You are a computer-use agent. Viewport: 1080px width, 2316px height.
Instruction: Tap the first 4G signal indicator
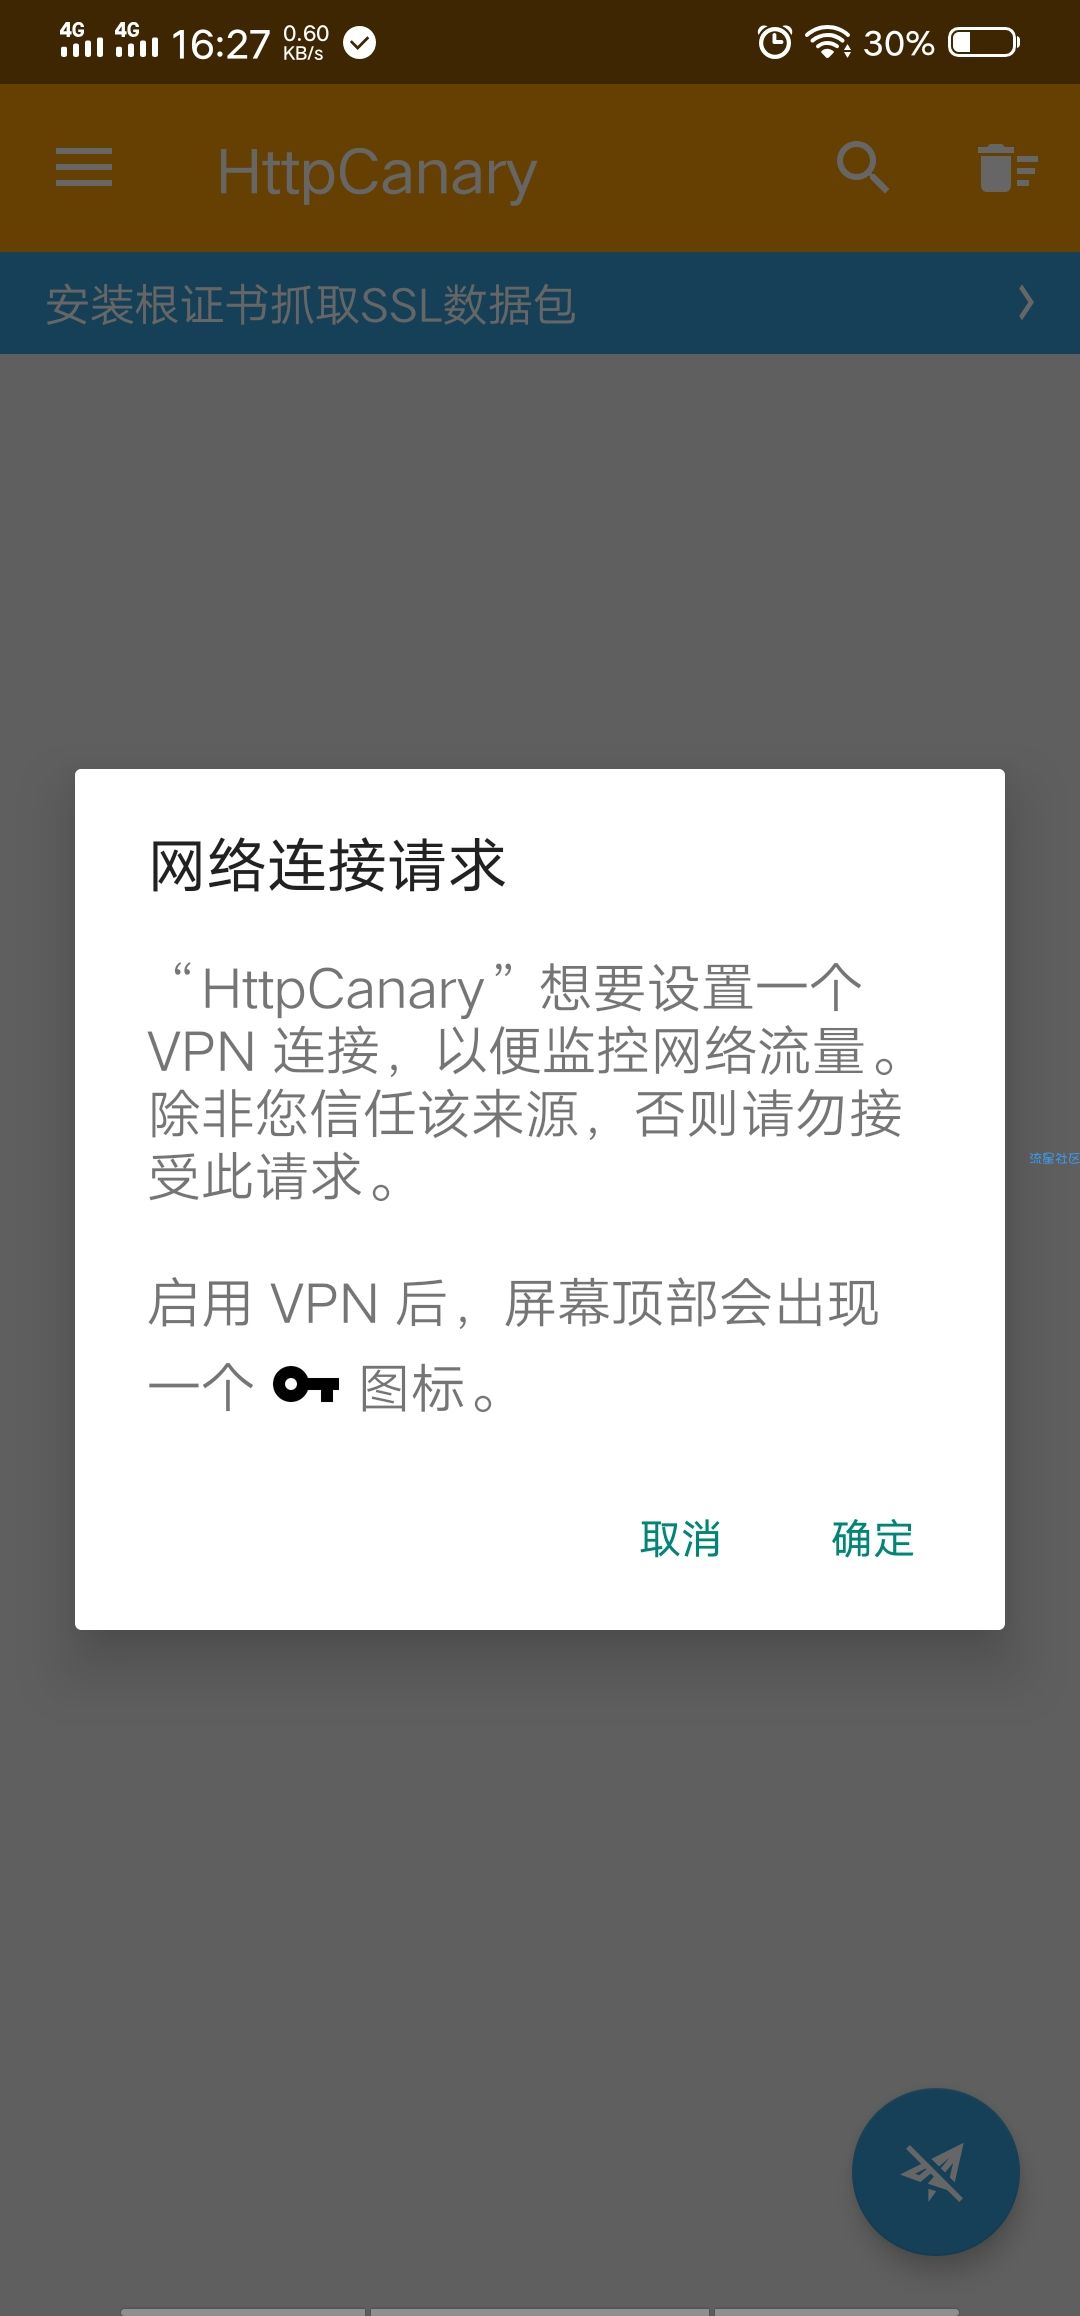81,39
